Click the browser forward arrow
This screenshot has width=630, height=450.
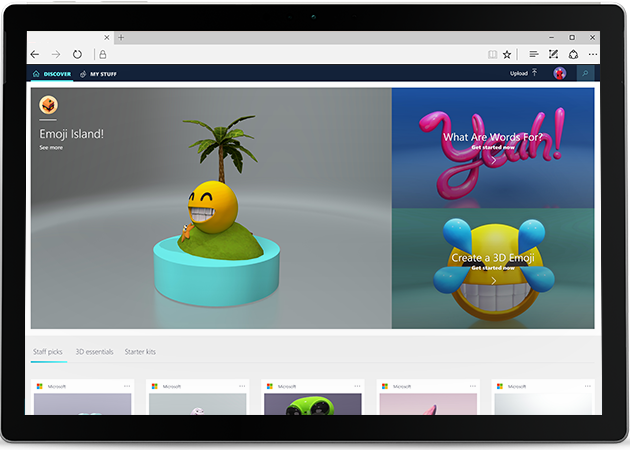[56, 54]
